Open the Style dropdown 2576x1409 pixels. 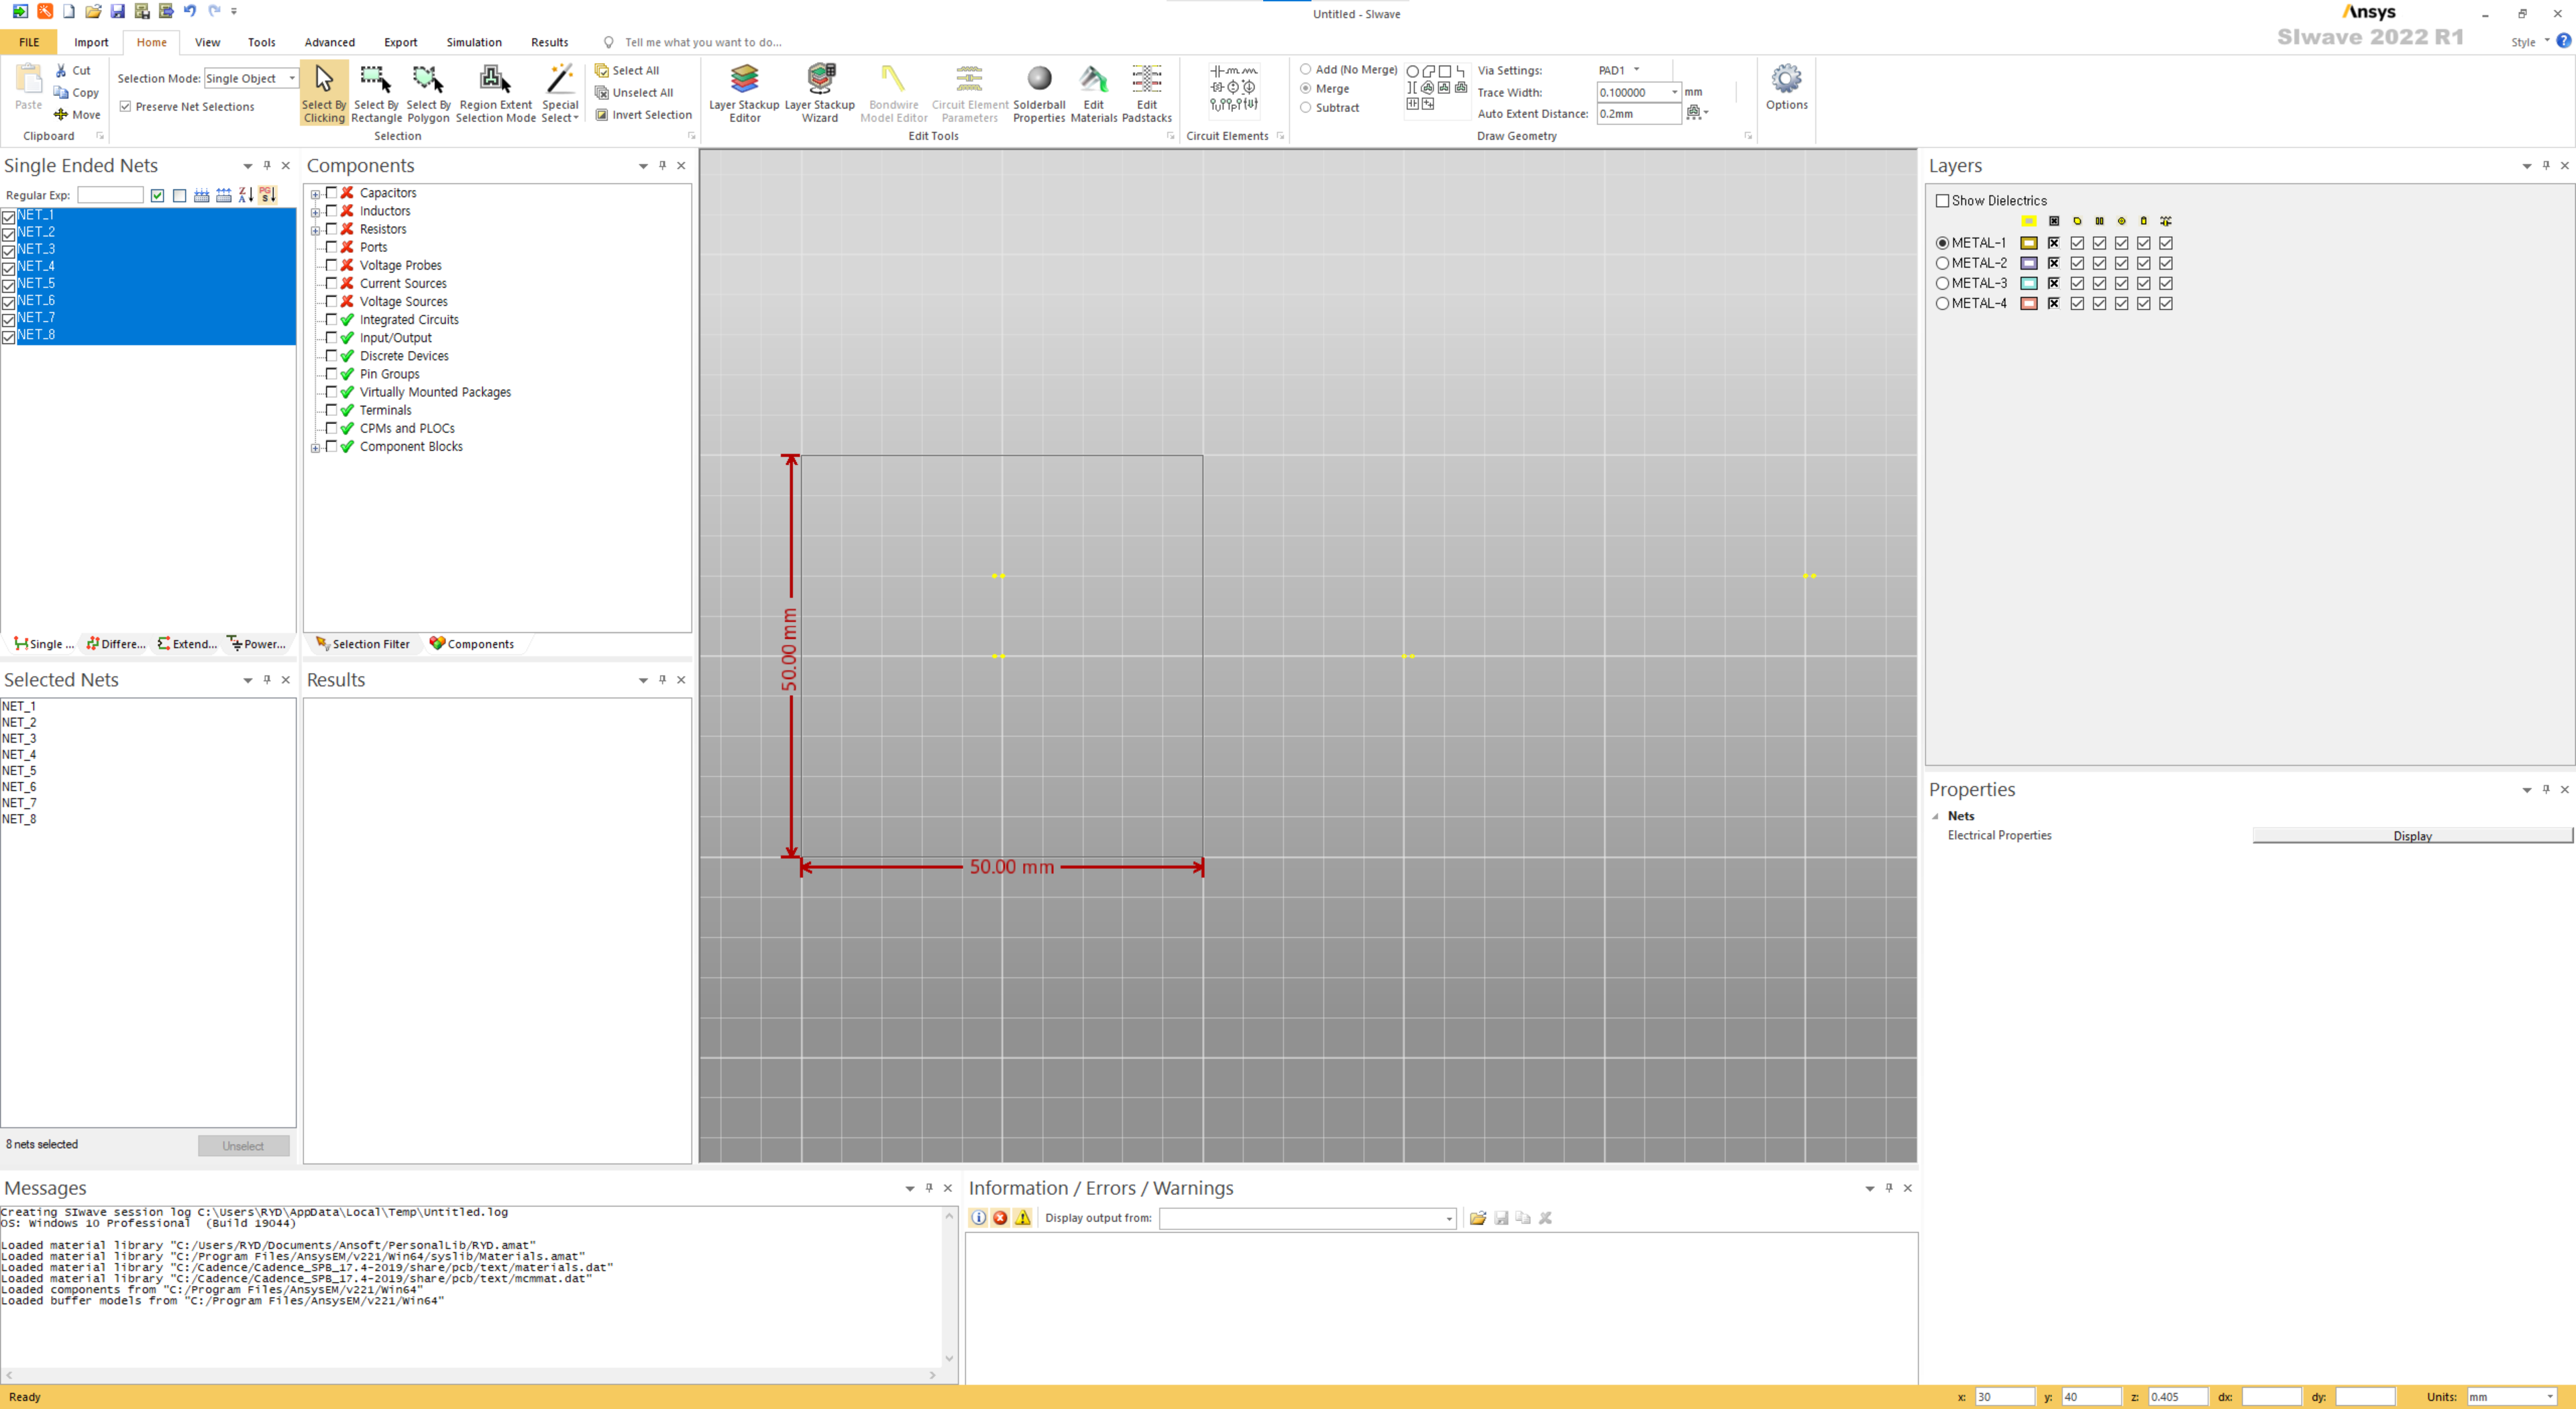pyautogui.click(x=2530, y=42)
